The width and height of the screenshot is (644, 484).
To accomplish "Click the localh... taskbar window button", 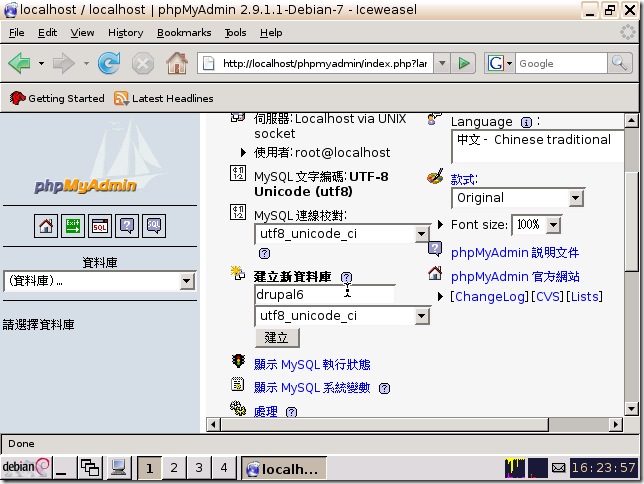I will click(283, 468).
